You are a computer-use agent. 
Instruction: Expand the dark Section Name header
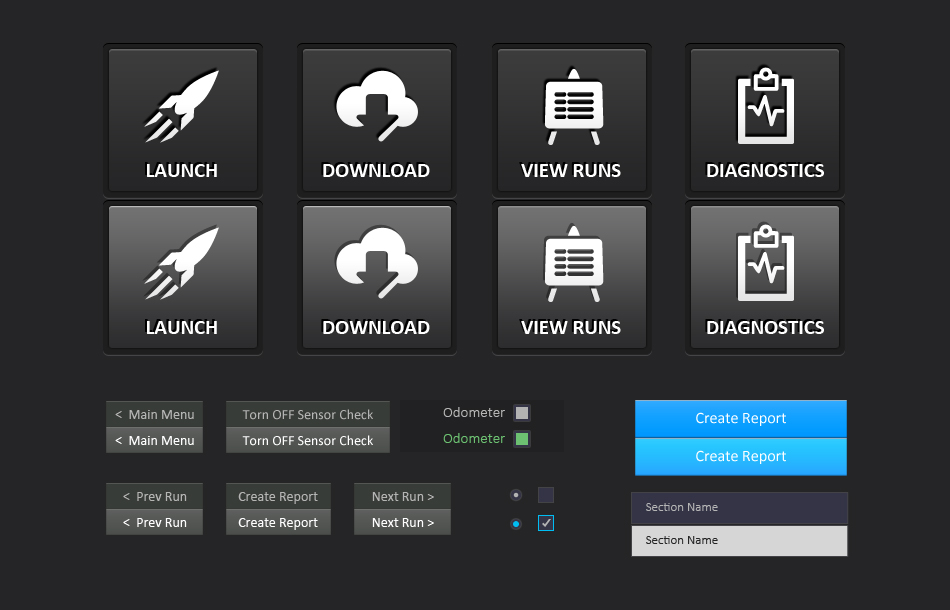point(739,507)
